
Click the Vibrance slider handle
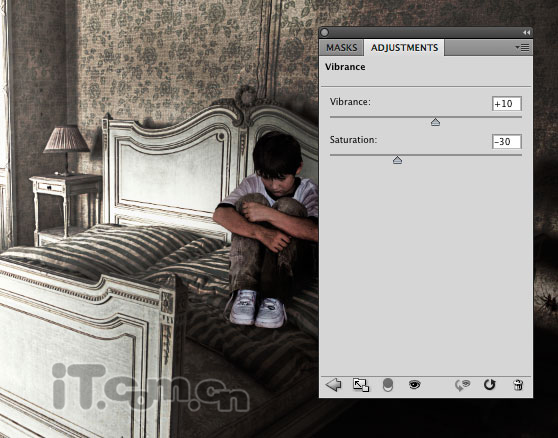click(x=435, y=122)
